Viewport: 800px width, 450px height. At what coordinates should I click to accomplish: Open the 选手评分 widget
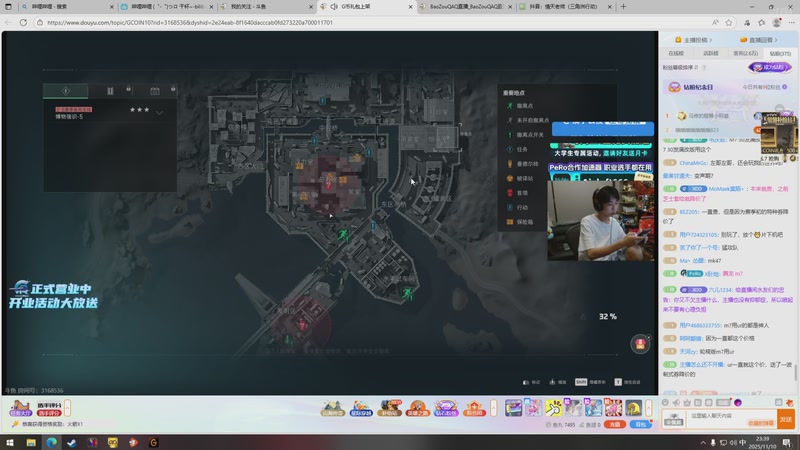[x=49, y=408]
